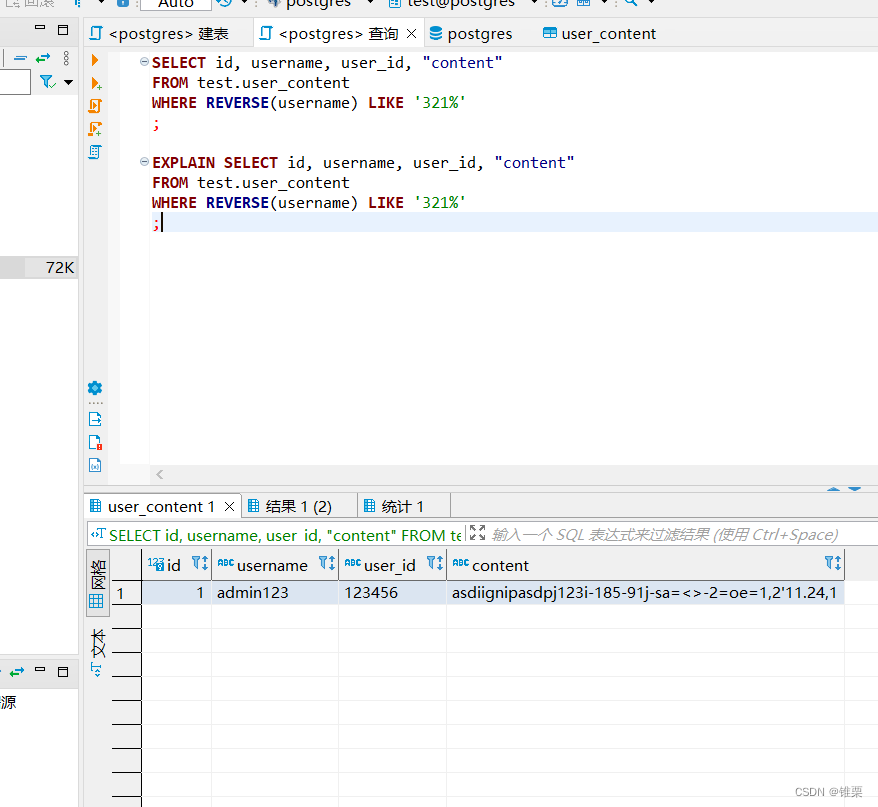Click the 72K size value in navigator
The height and width of the screenshot is (807, 878).
tap(60, 268)
